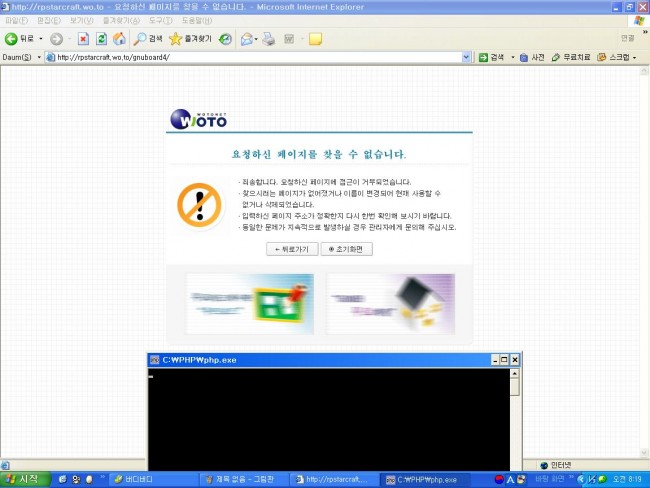Image resolution: width=650 pixels, height=488 pixels.
Task: Click the greyed Forward arrow icon
Action: click(56, 39)
